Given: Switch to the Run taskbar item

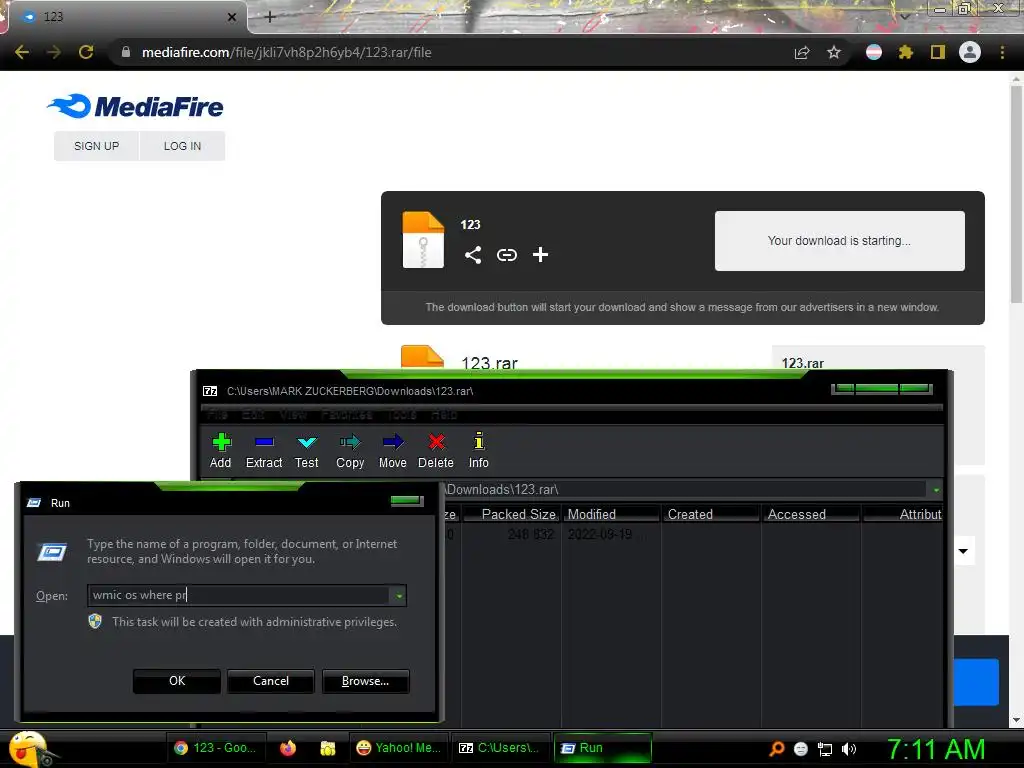Looking at the screenshot, I should [601, 748].
